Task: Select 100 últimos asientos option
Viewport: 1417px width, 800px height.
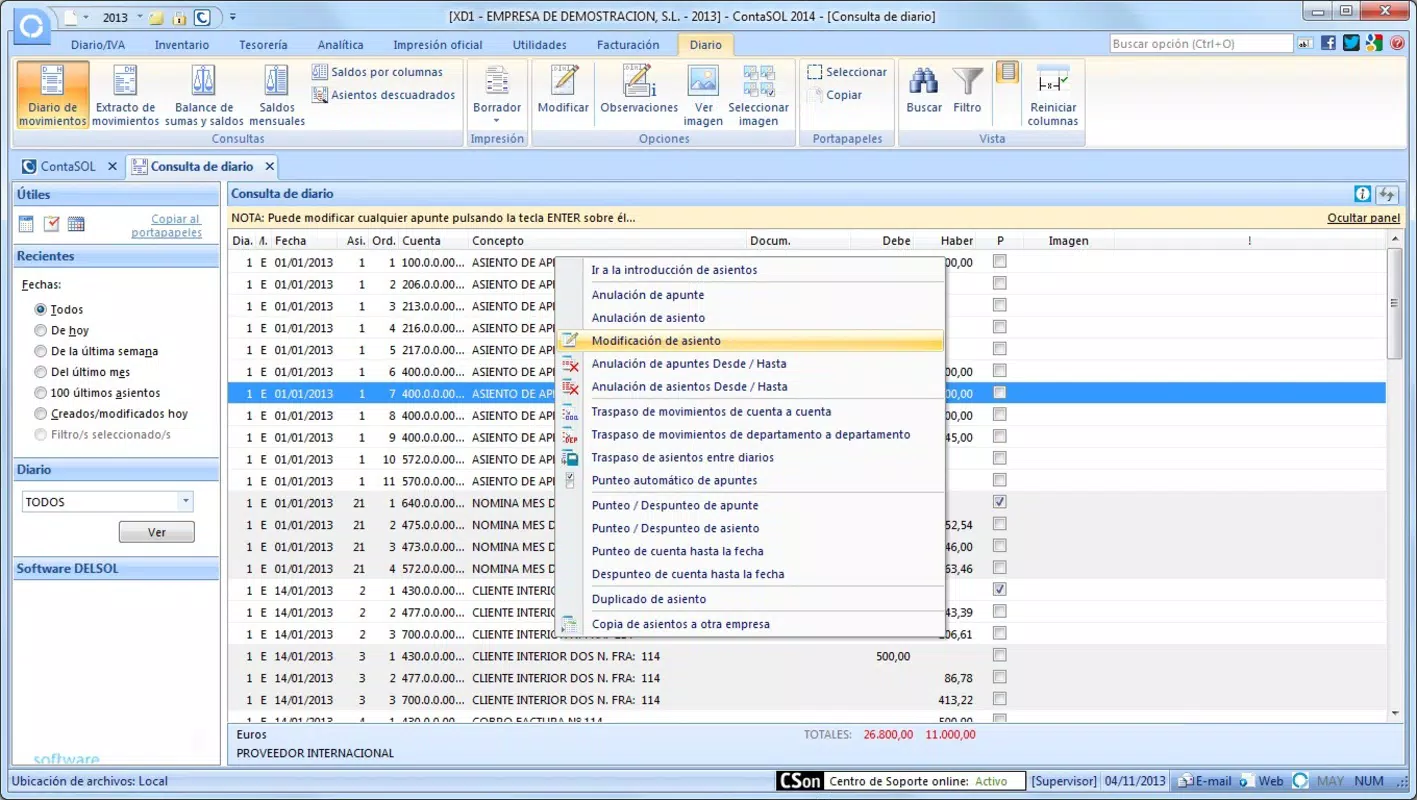Action: click(x=40, y=393)
